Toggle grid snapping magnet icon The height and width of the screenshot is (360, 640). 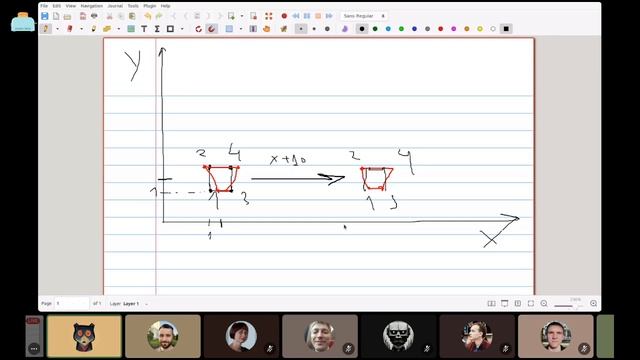pos(211,29)
